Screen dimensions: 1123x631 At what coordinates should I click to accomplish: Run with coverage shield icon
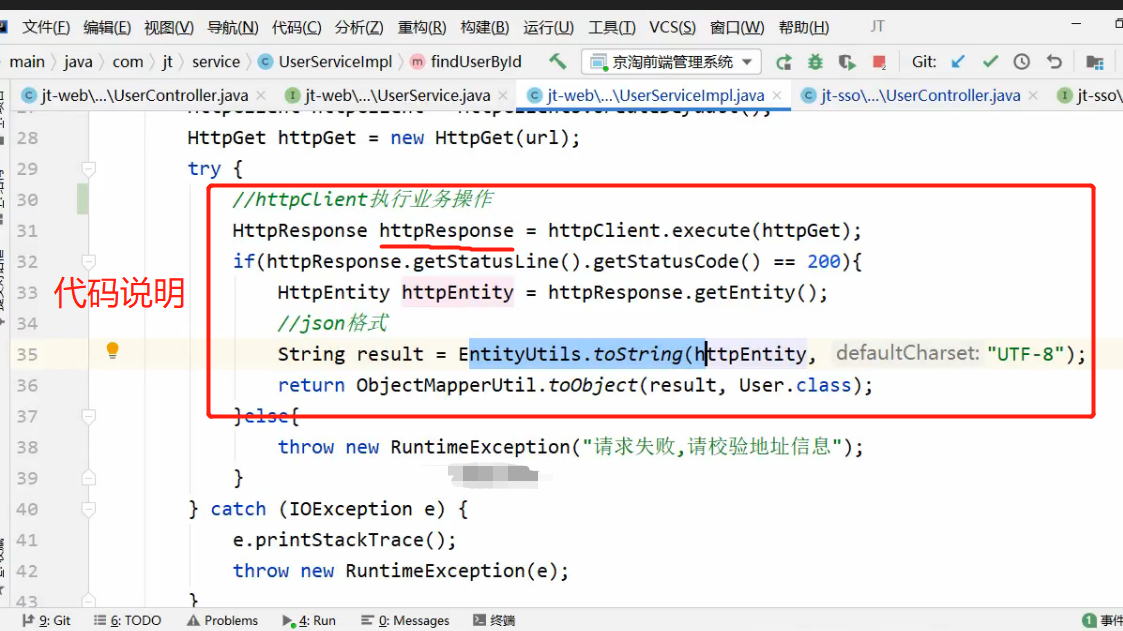tap(847, 62)
